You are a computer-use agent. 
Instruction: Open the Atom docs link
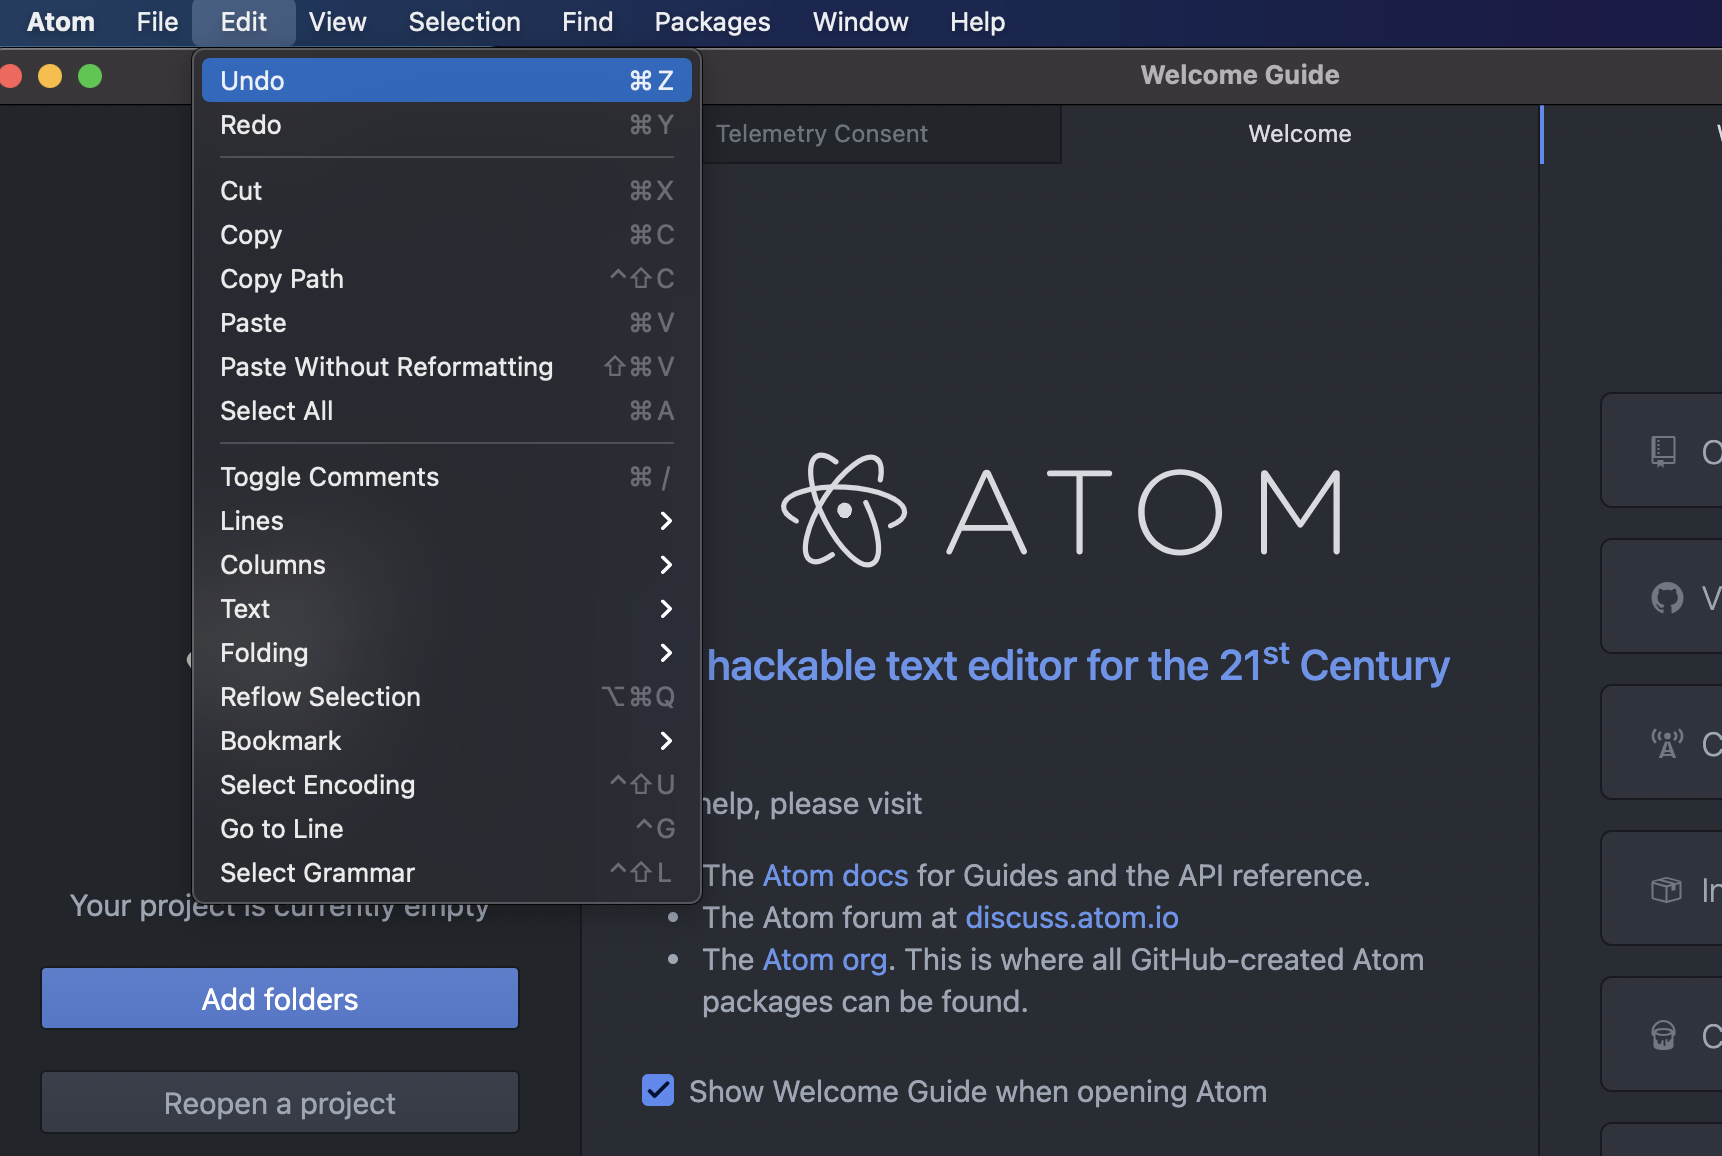835,875
